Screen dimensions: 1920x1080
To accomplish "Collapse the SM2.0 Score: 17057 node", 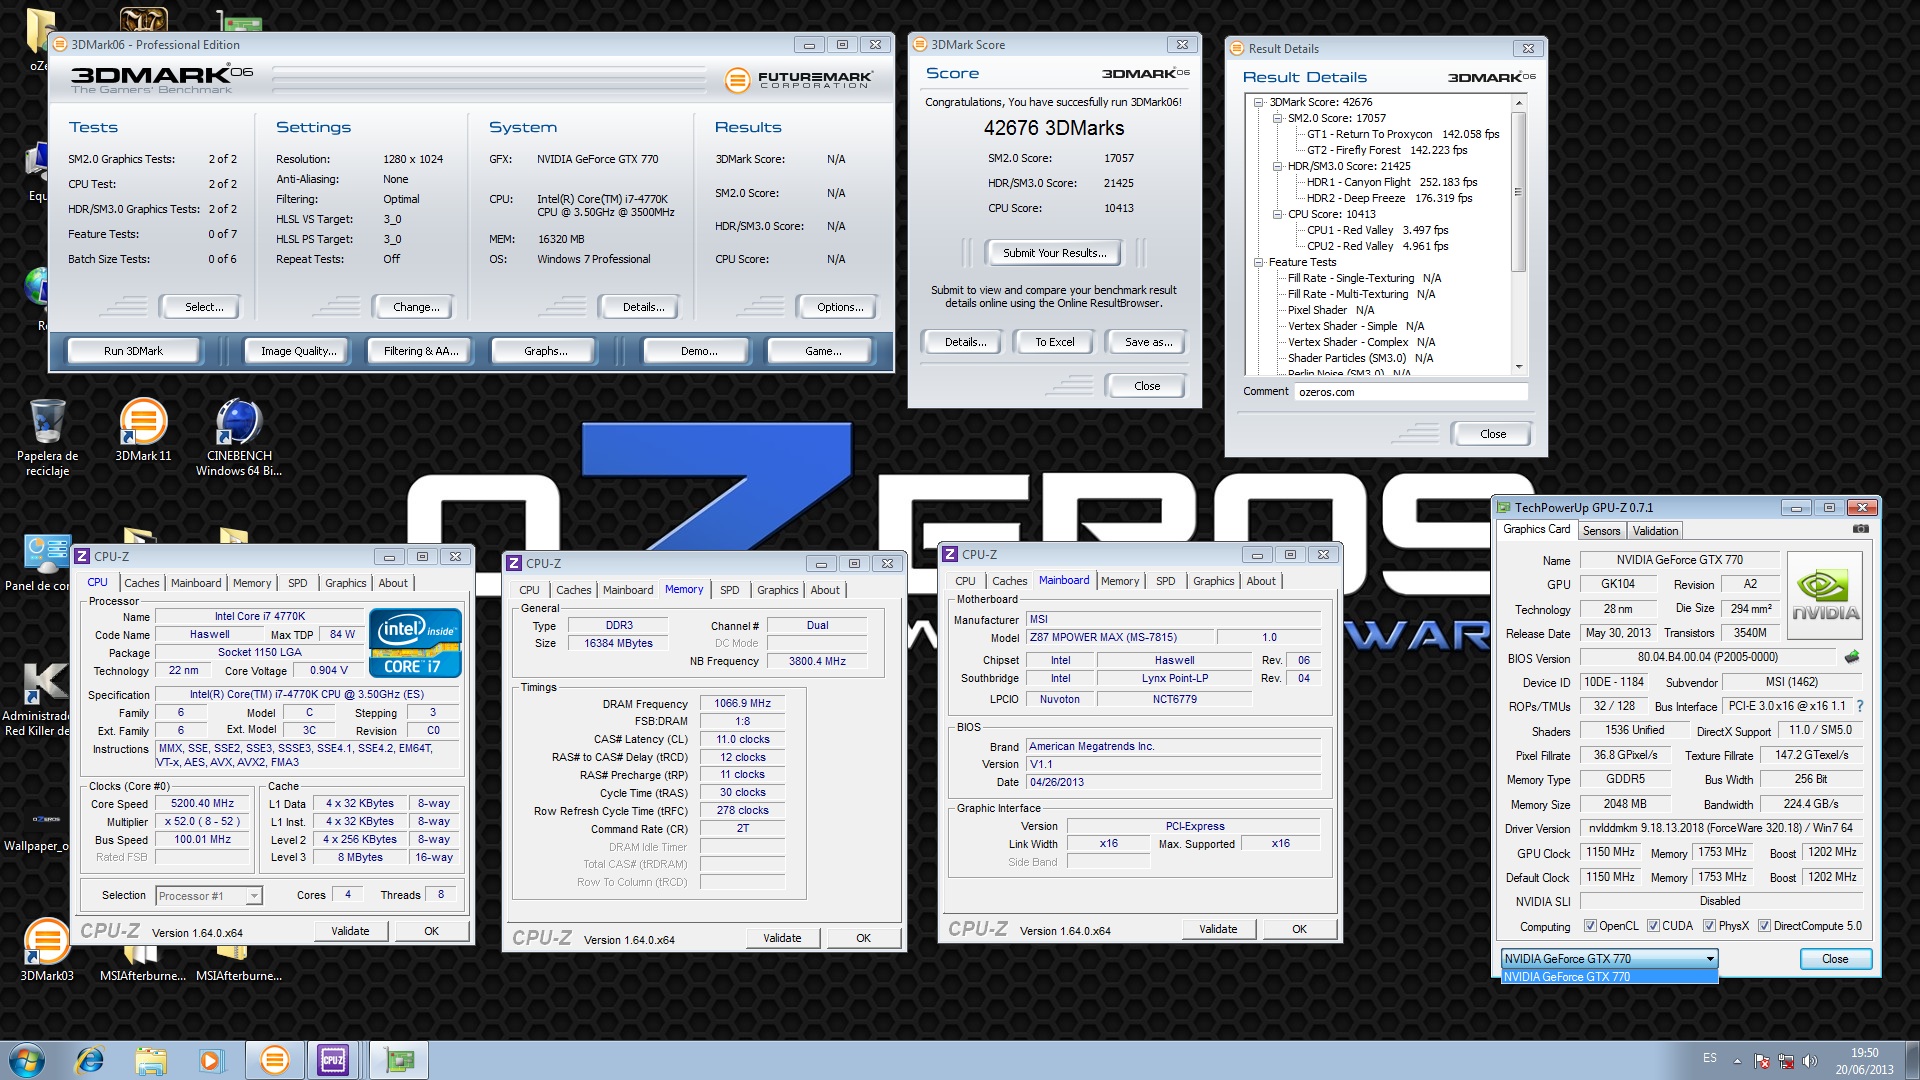I will tap(1278, 118).
